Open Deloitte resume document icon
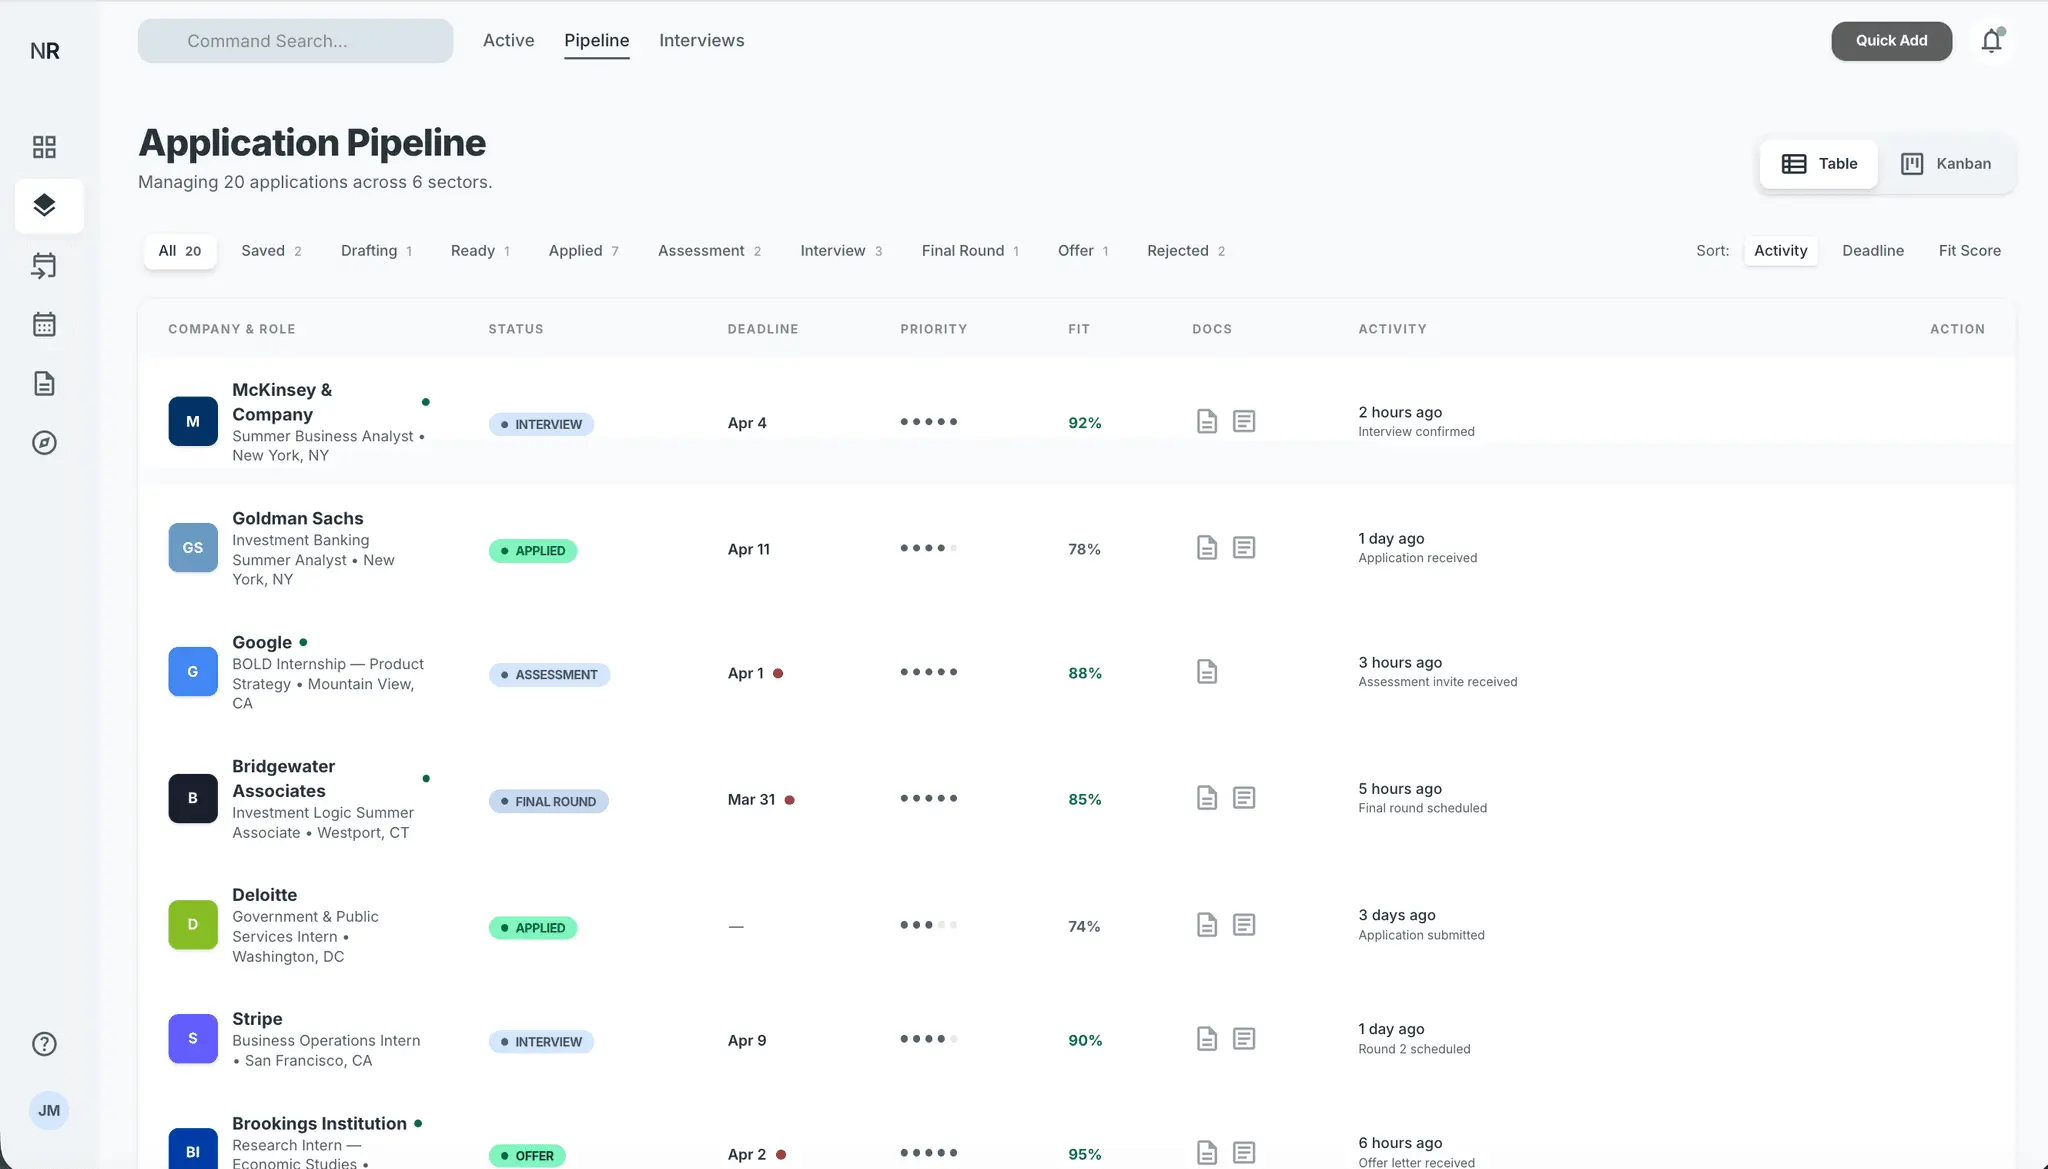The height and width of the screenshot is (1169, 2048). pos(1207,925)
